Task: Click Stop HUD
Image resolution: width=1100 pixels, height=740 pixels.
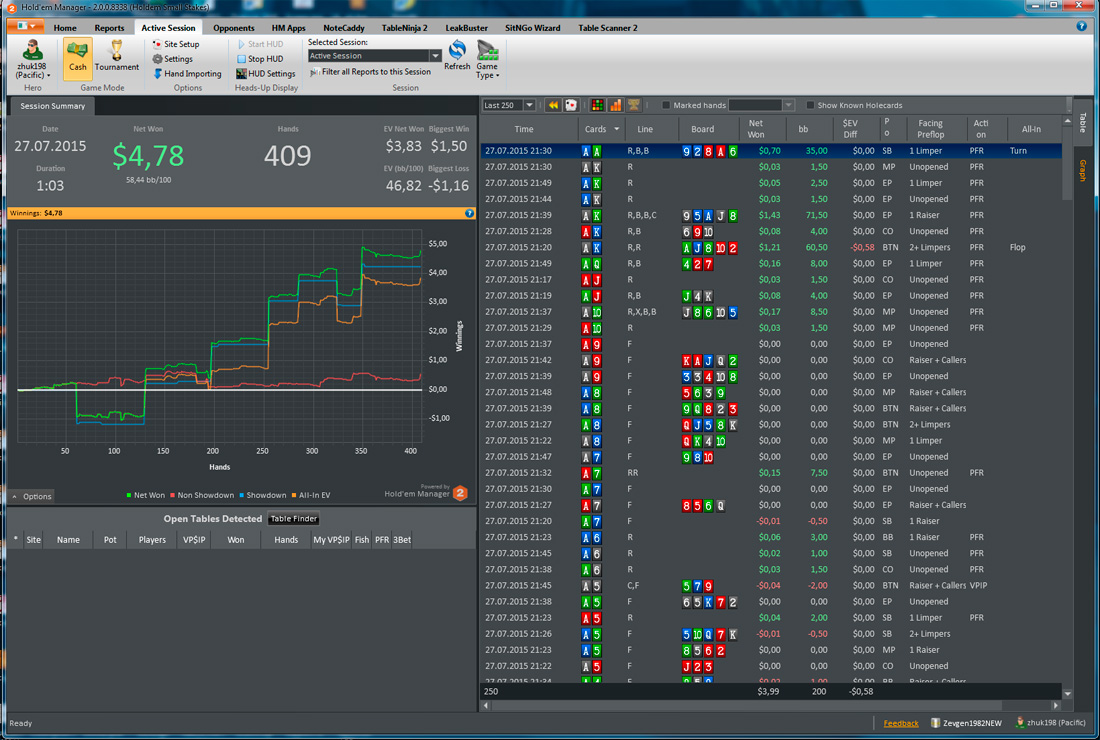Action: (260, 59)
